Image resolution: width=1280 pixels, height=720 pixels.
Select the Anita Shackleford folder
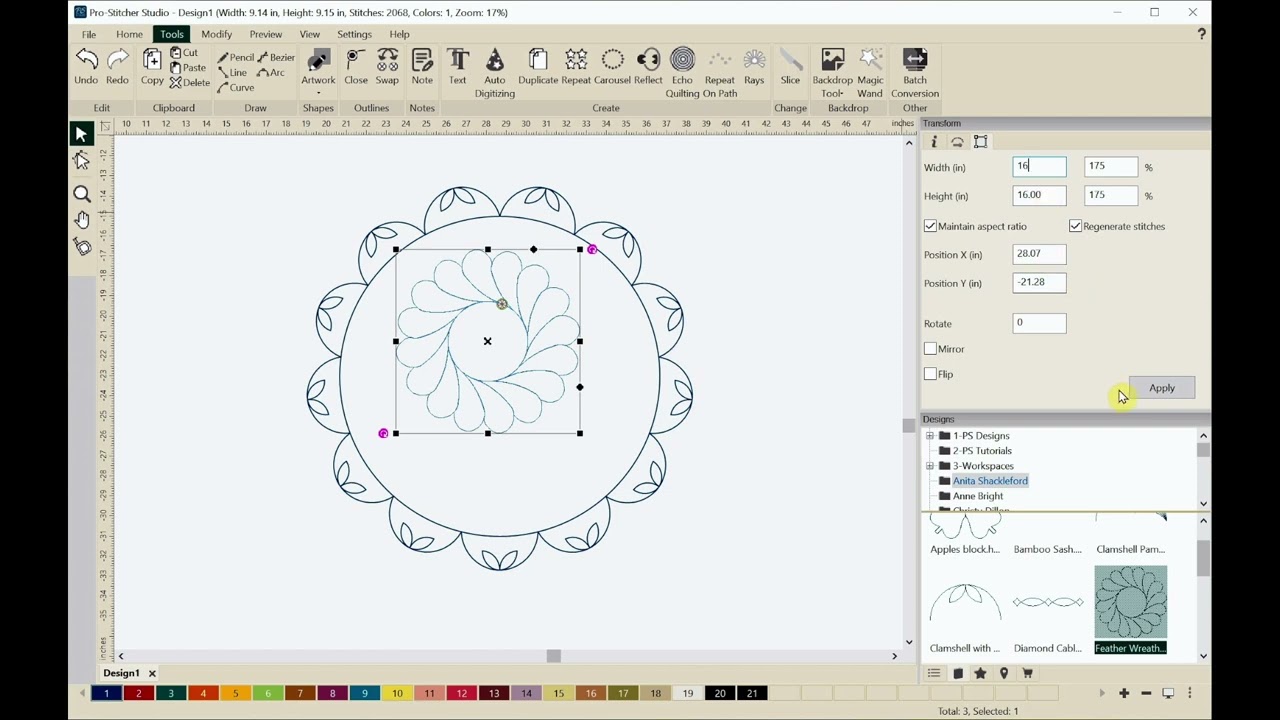tap(990, 481)
